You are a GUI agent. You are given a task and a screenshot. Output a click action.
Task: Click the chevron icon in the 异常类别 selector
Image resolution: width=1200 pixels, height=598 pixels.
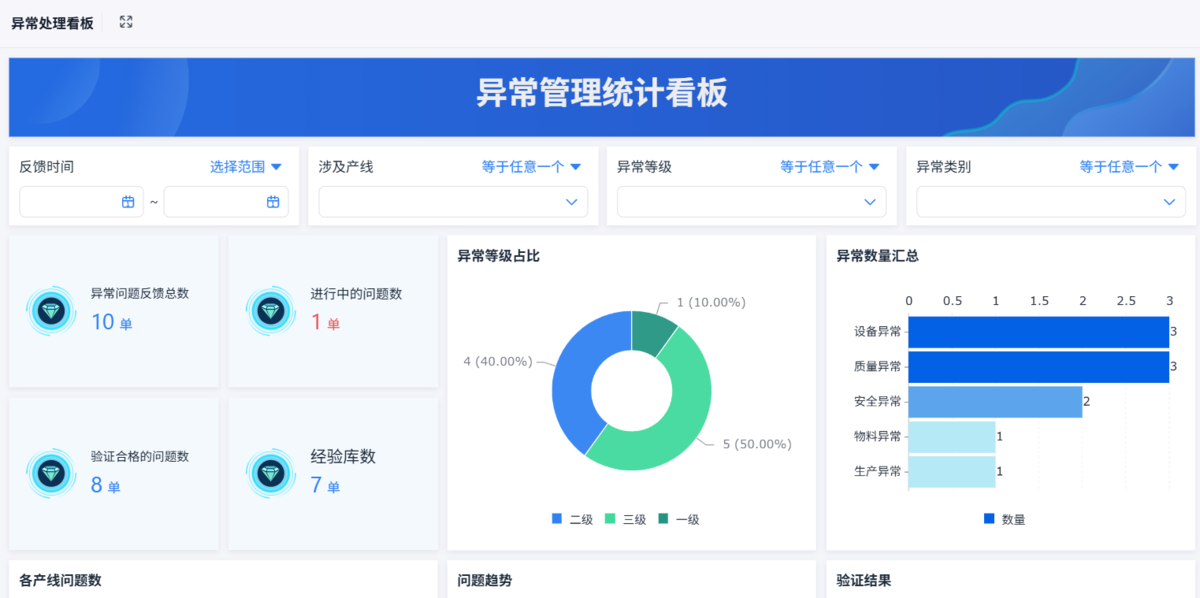[1169, 202]
